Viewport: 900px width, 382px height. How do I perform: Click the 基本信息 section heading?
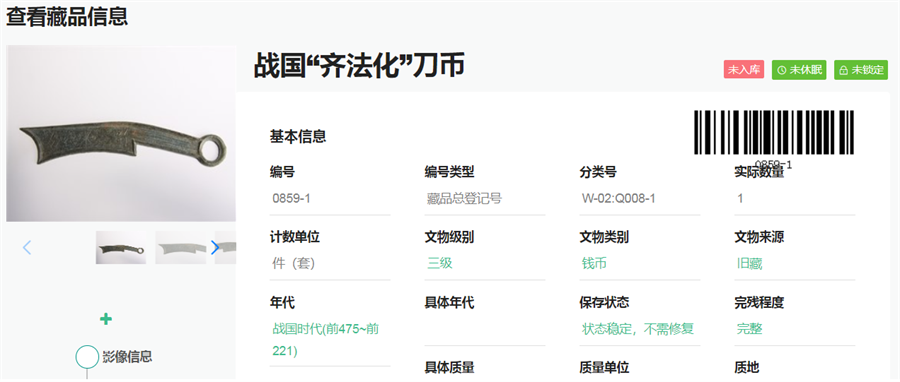298,137
